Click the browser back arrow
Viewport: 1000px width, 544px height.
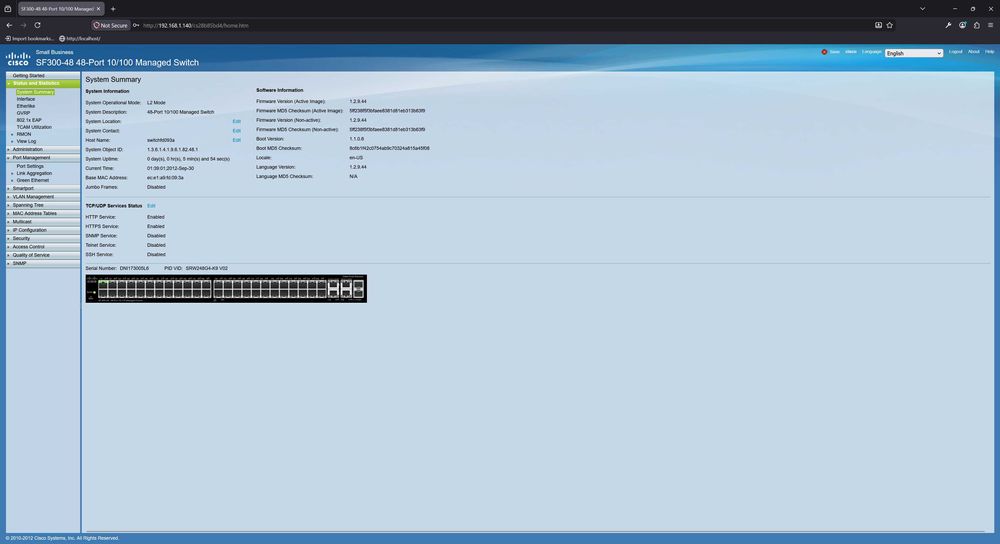(9, 26)
